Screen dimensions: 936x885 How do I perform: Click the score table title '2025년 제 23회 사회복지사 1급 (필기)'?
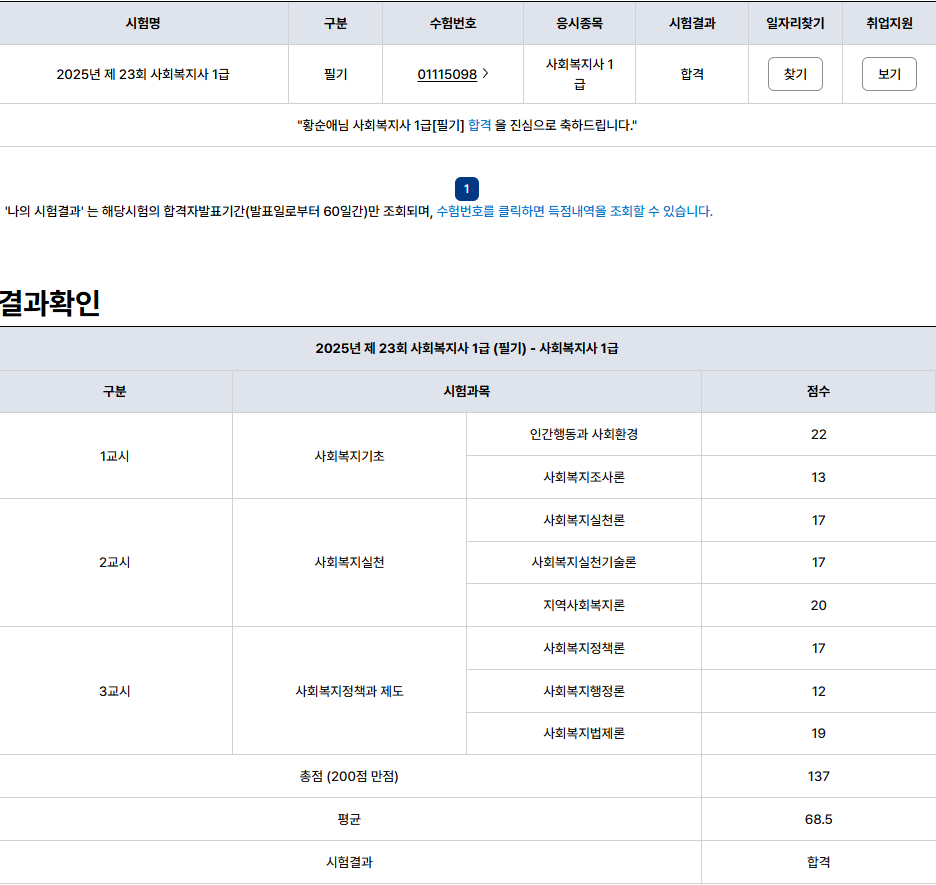[x=467, y=349]
